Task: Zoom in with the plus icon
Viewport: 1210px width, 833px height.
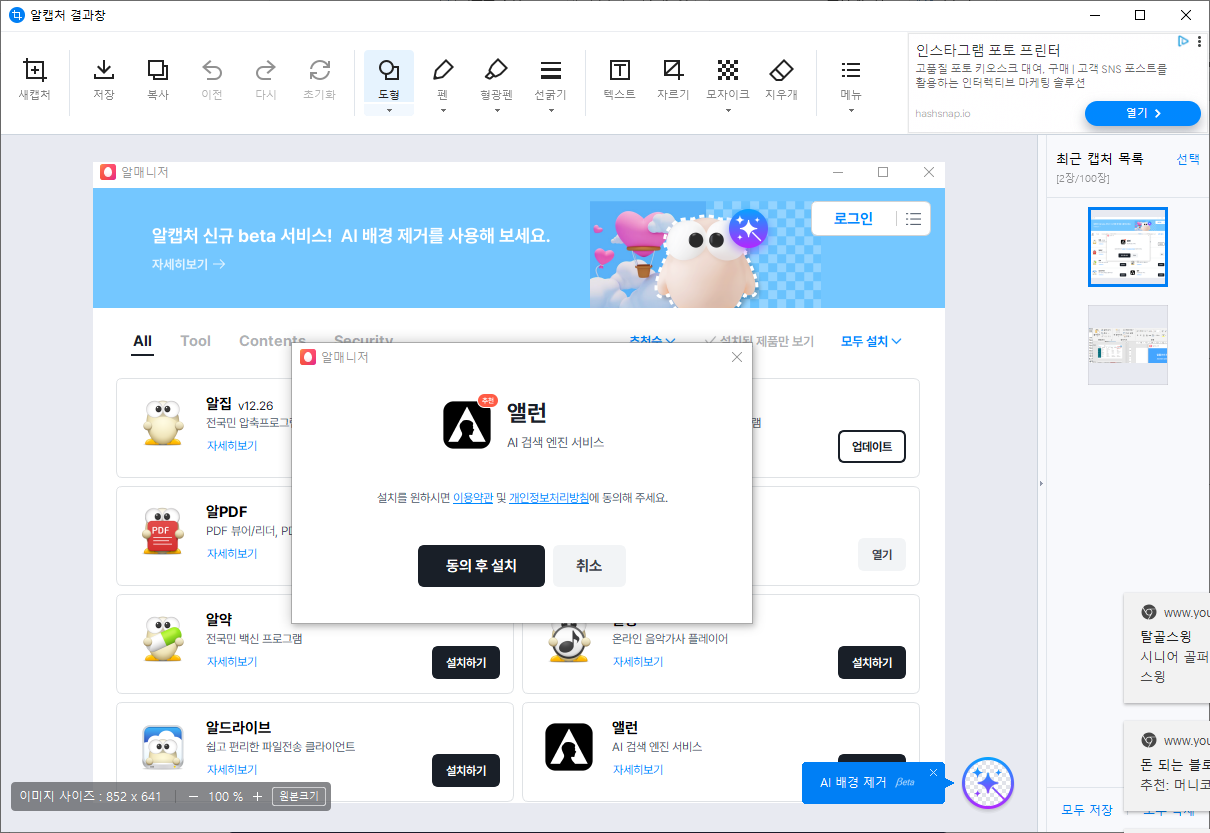Action: [x=257, y=797]
